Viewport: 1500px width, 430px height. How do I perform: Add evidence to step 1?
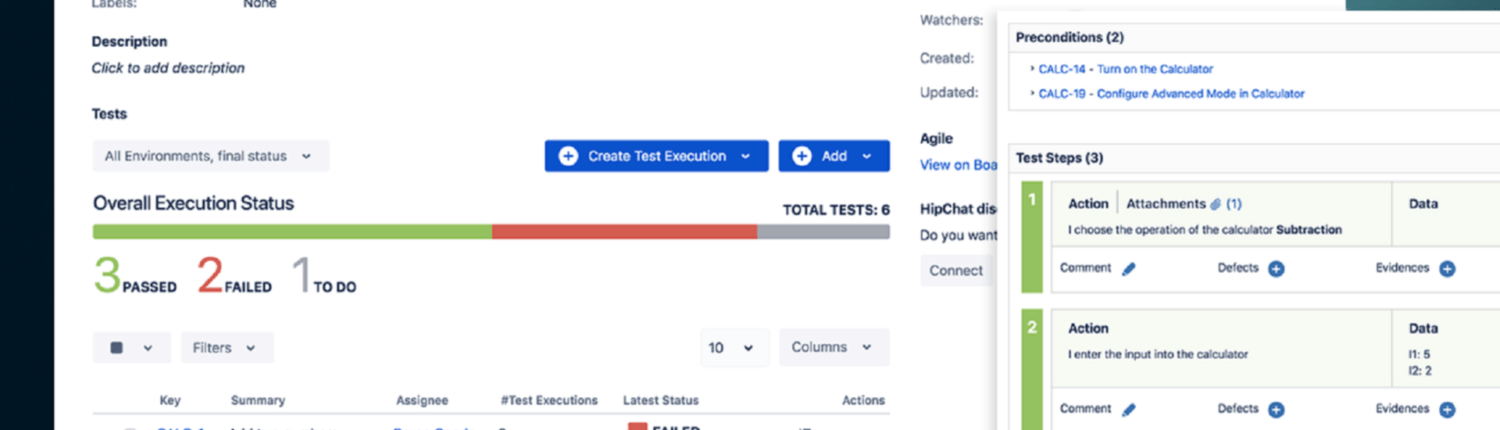coord(1447,269)
